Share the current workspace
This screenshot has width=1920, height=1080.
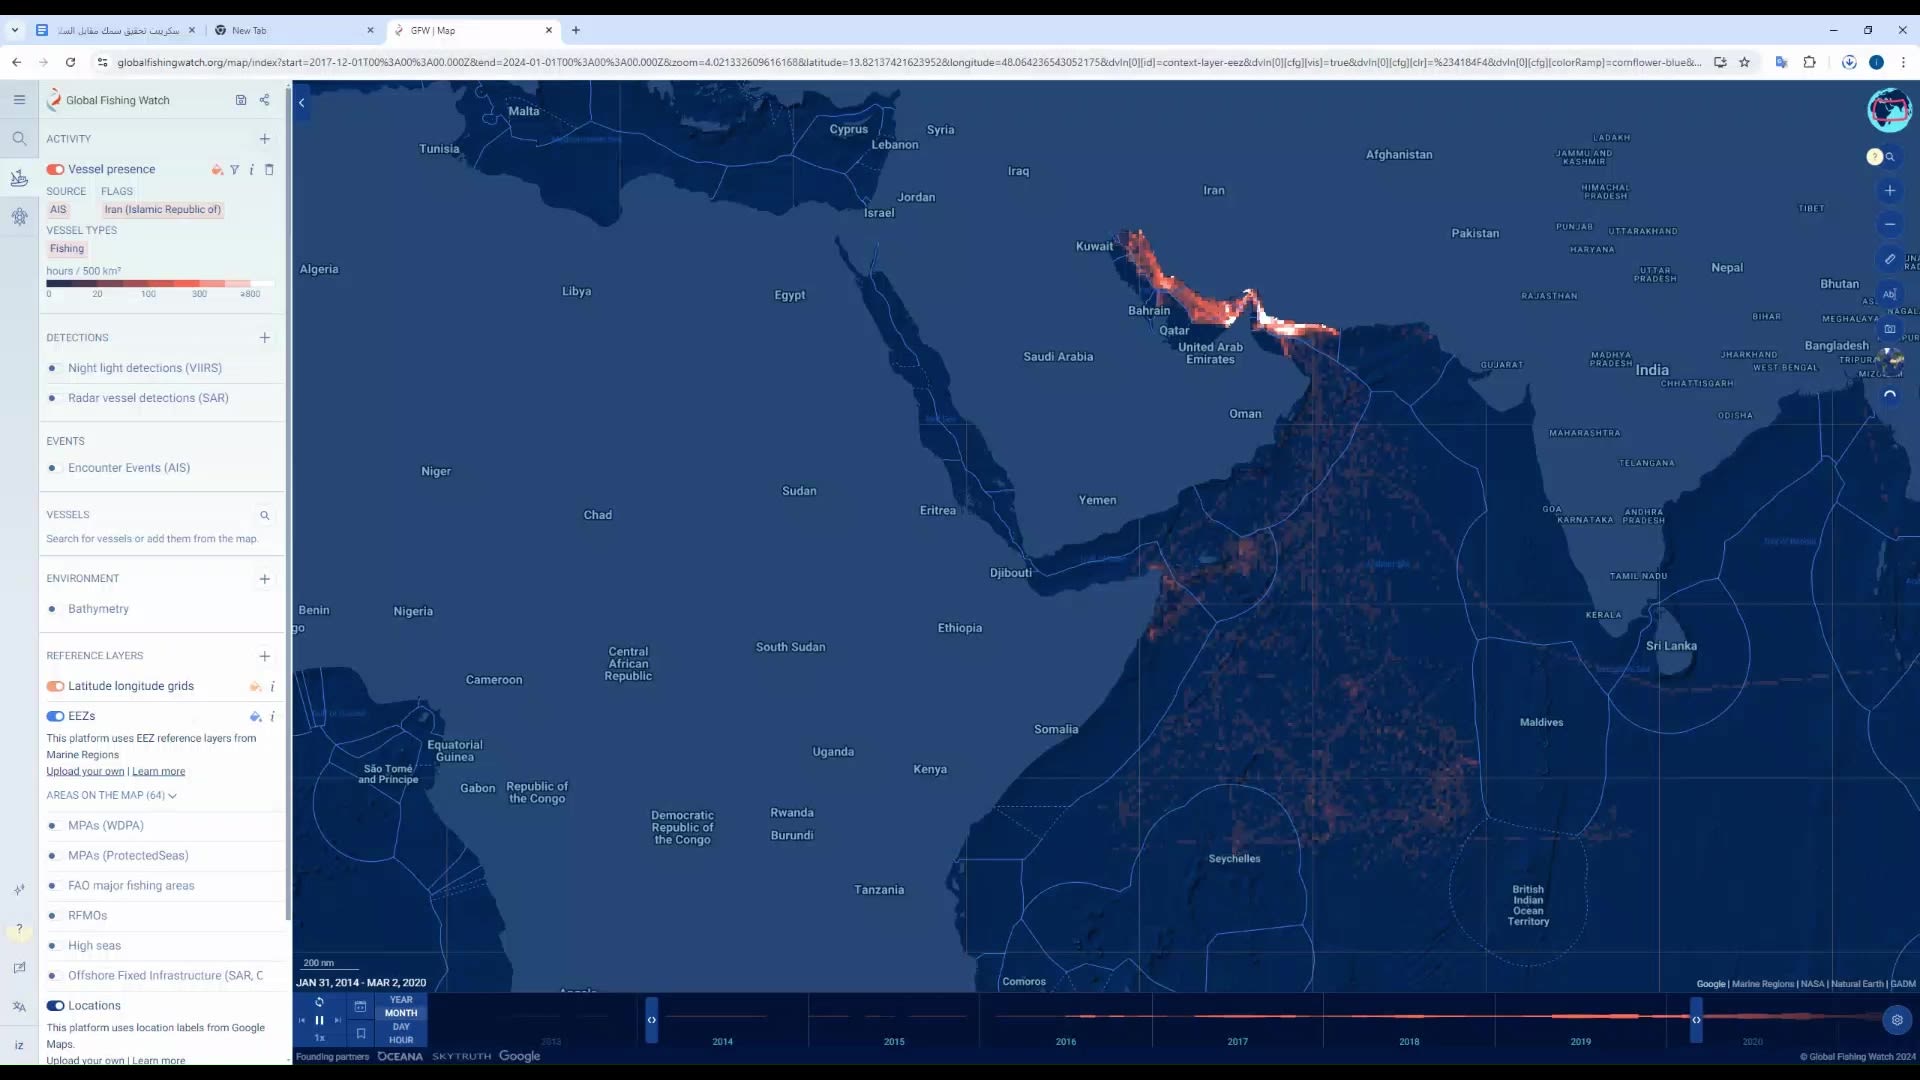tap(265, 100)
